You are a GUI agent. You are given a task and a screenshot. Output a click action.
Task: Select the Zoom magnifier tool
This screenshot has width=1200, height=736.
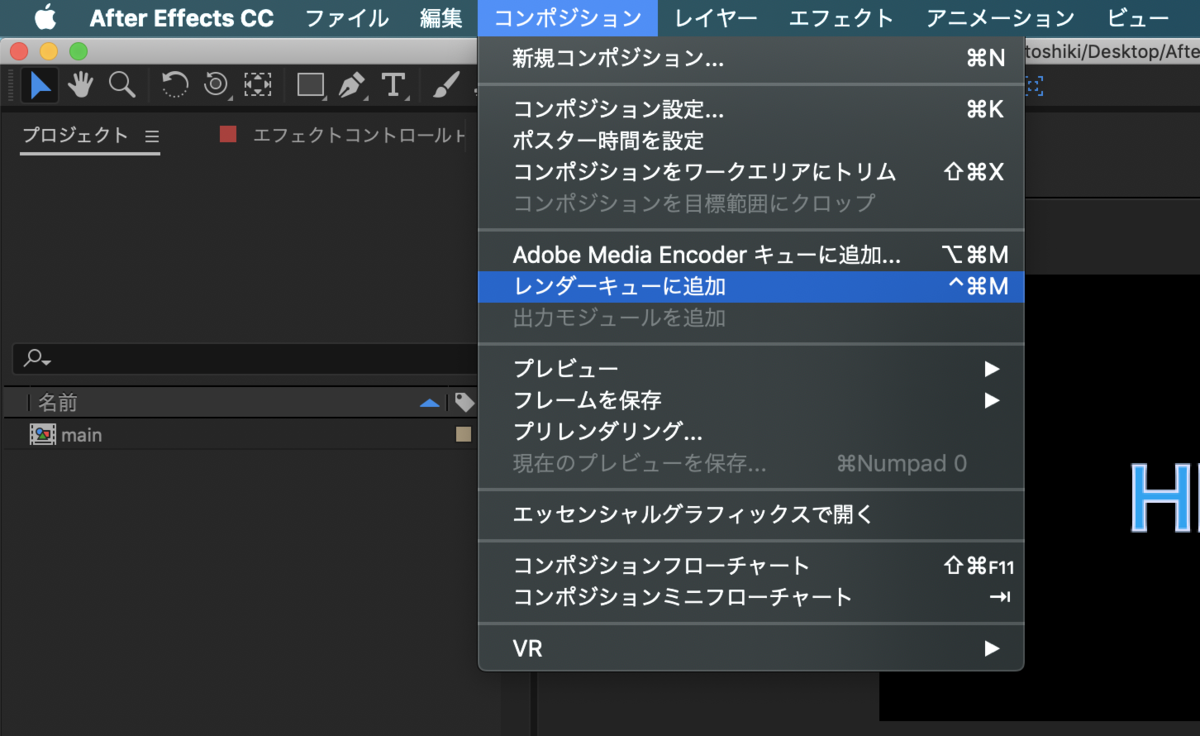coord(122,86)
